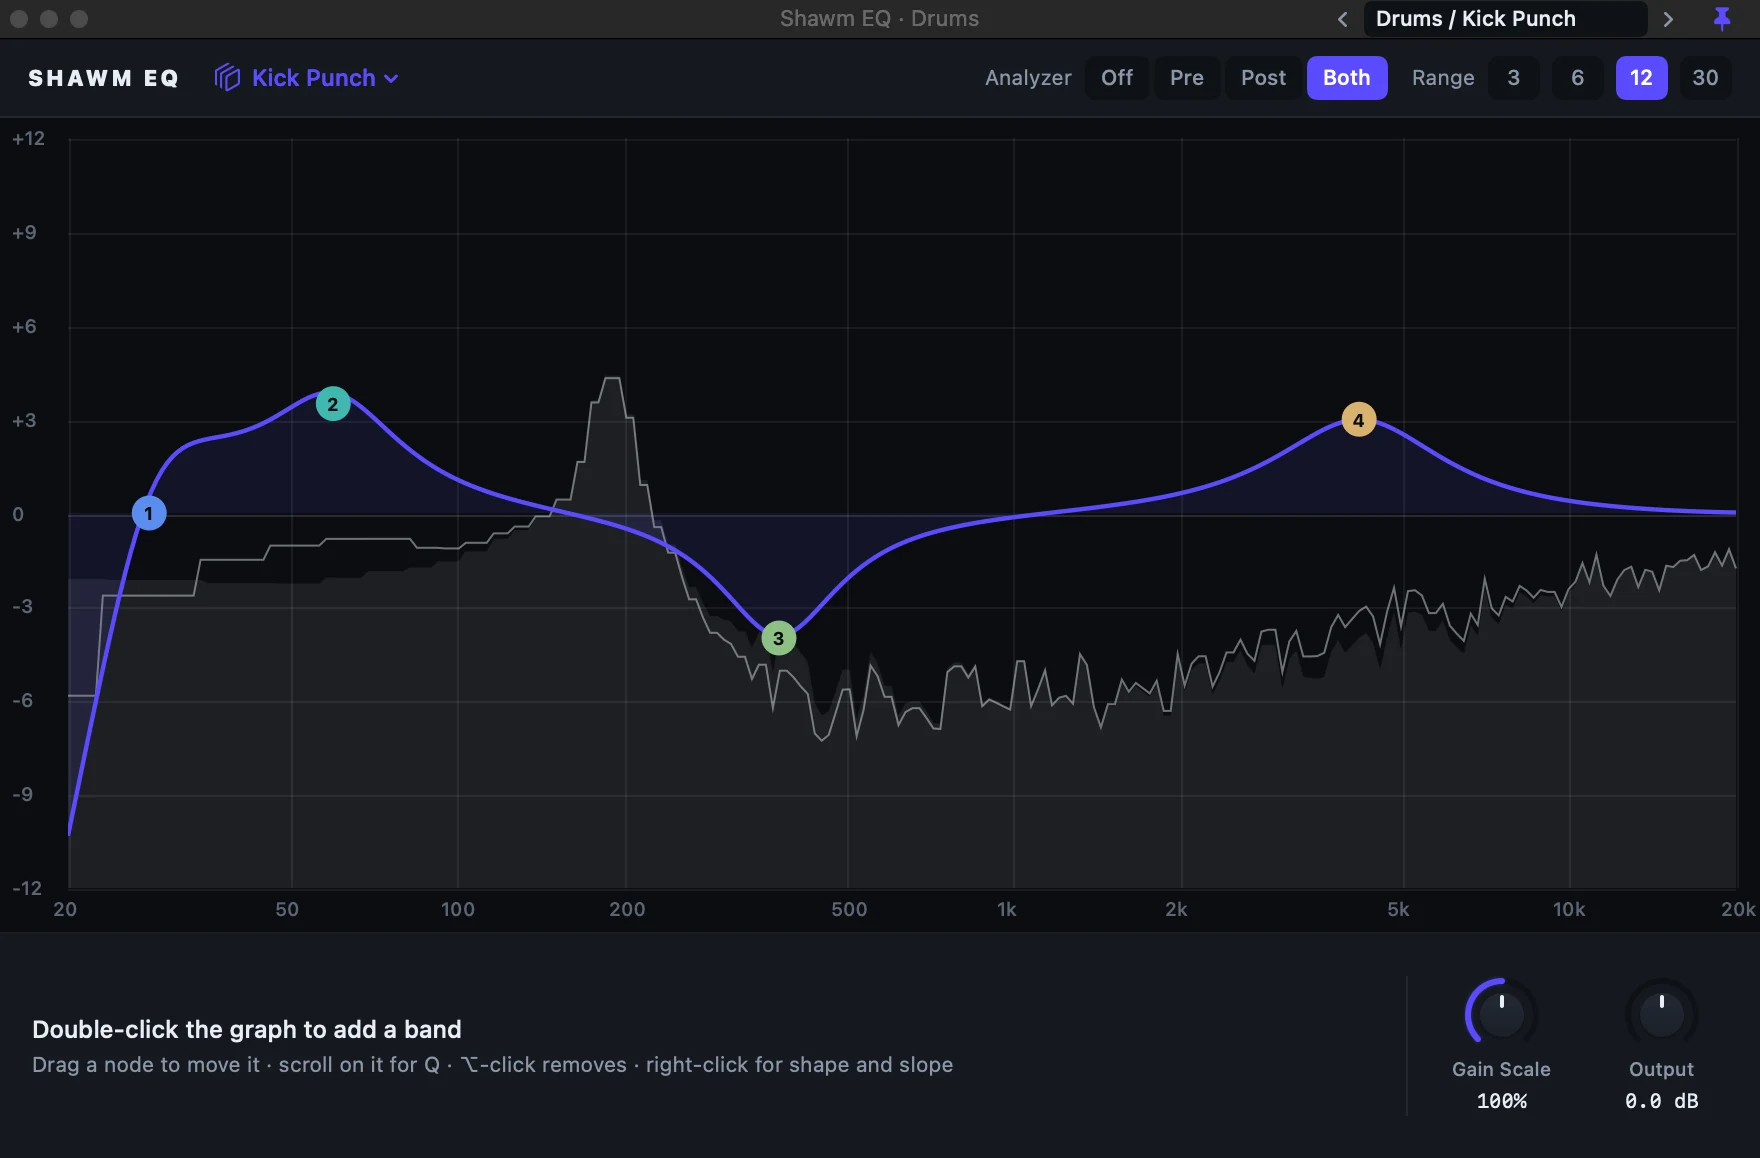The image size is (1760, 1158).
Task: Set analyzer to Pre
Action: point(1187,78)
